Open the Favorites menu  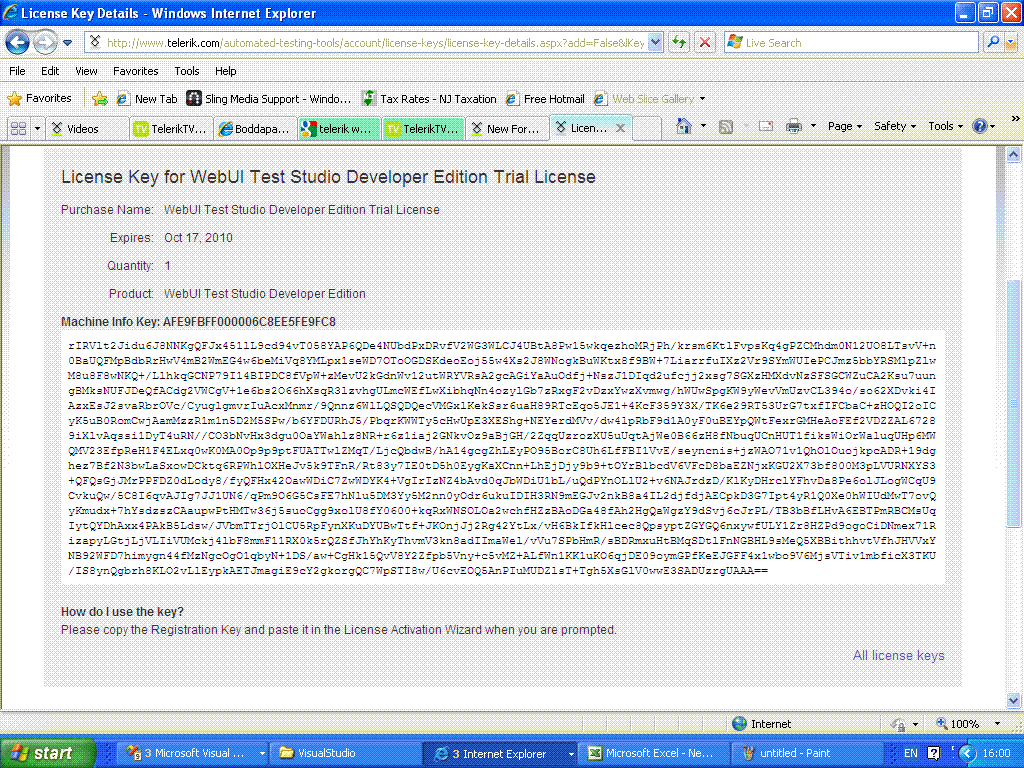click(x=136, y=71)
